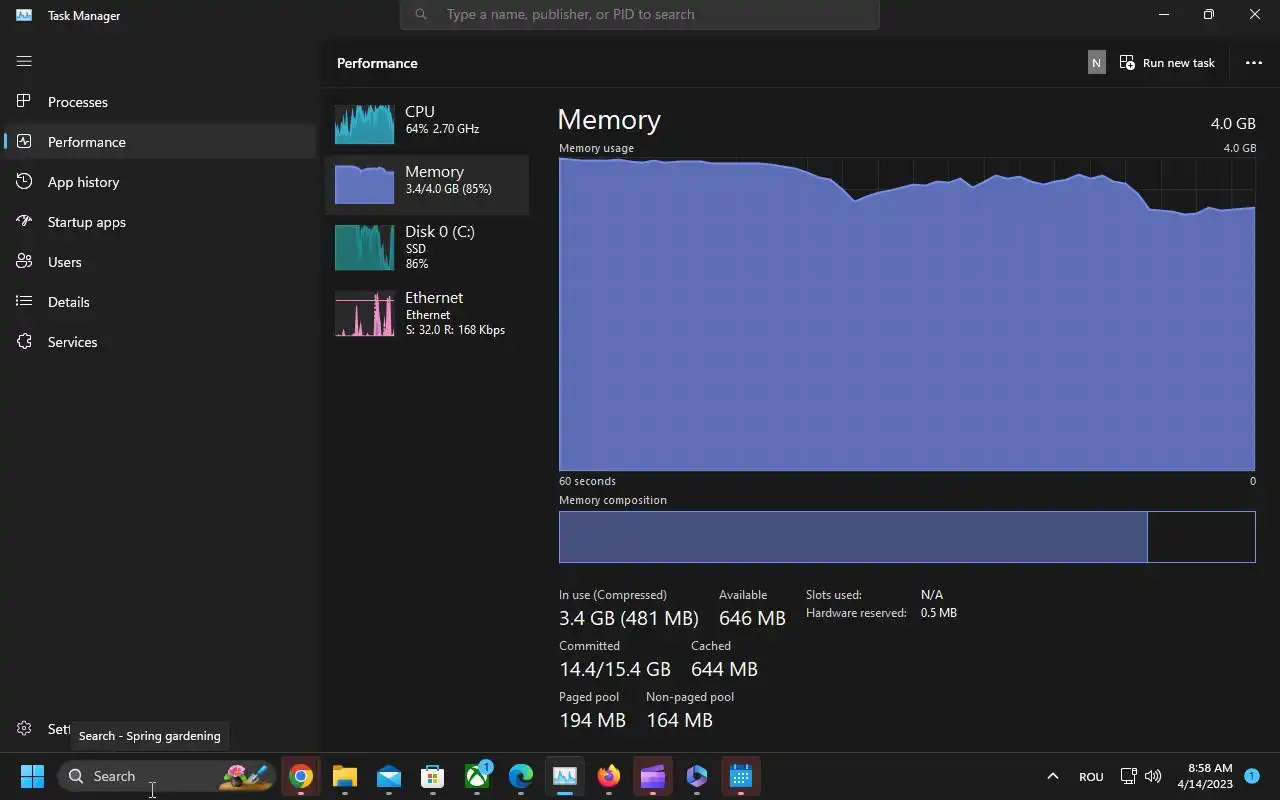The image size is (1280, 800).
Task: Open network status tray icon
Action: 1129,776
